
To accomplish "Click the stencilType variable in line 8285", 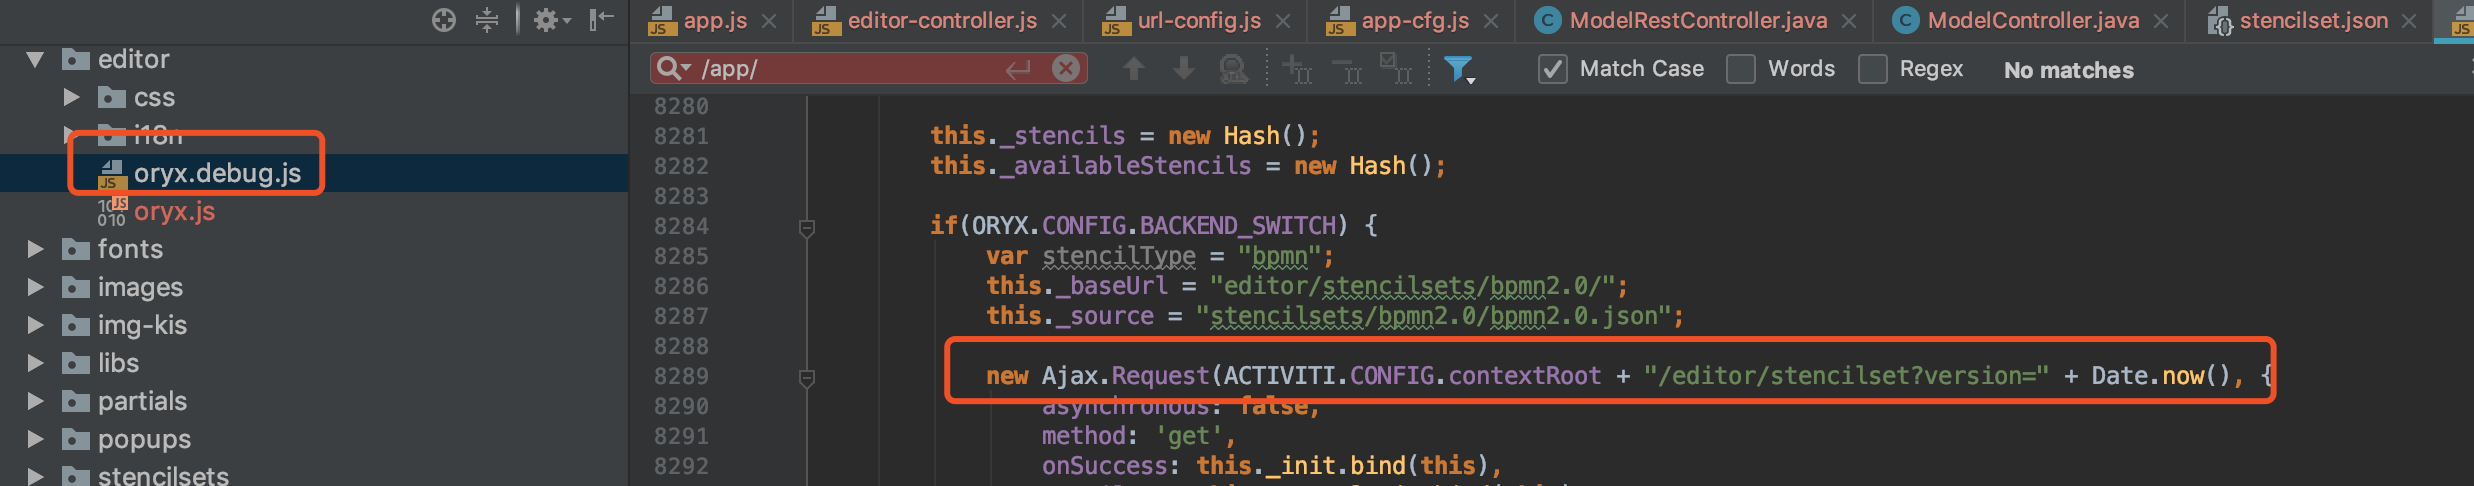I will click(x=1119, y=256).
